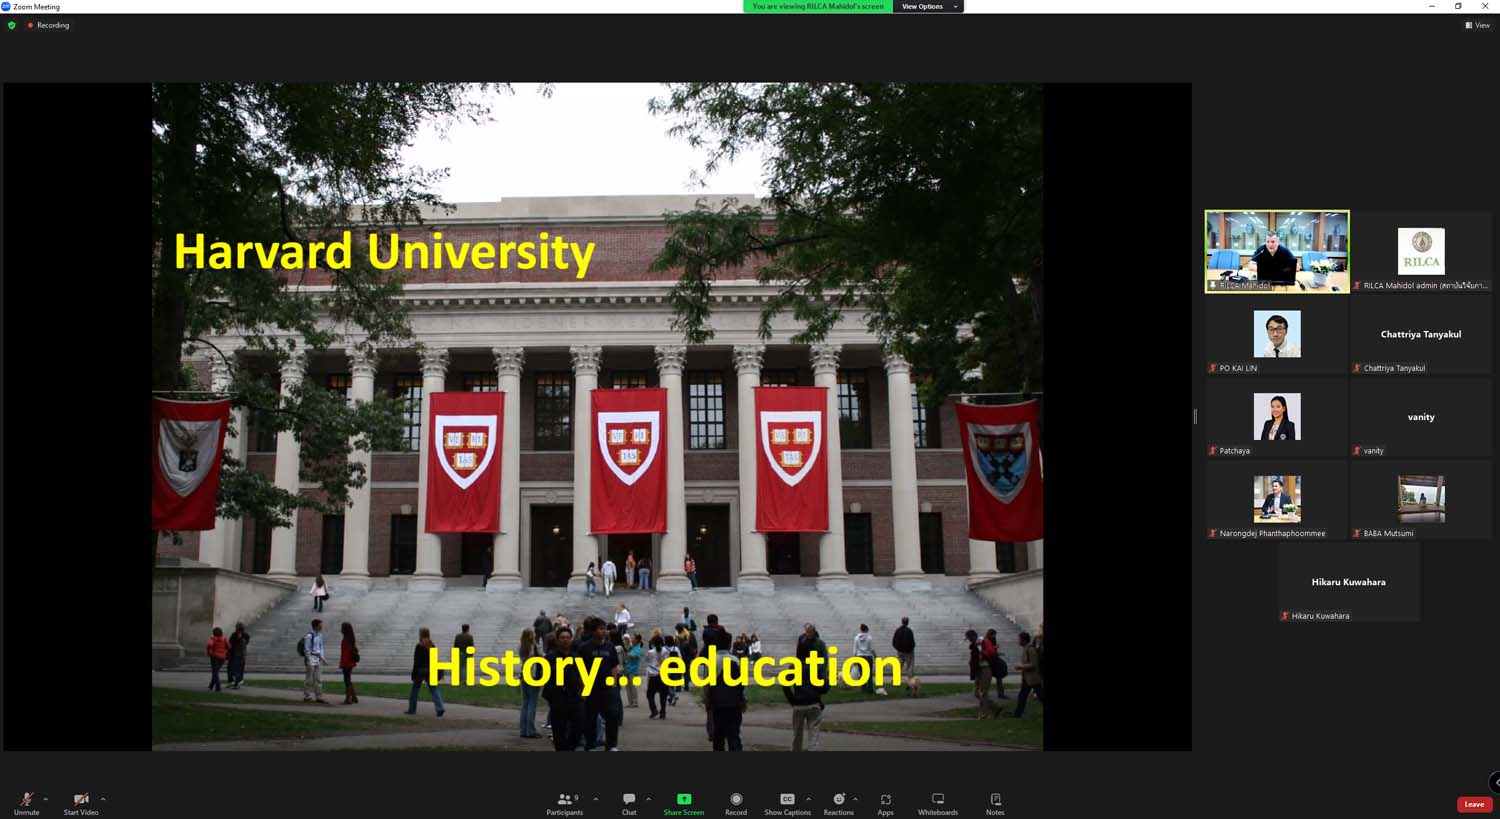Click the green Share Screen button

click(x=684, y=803)
